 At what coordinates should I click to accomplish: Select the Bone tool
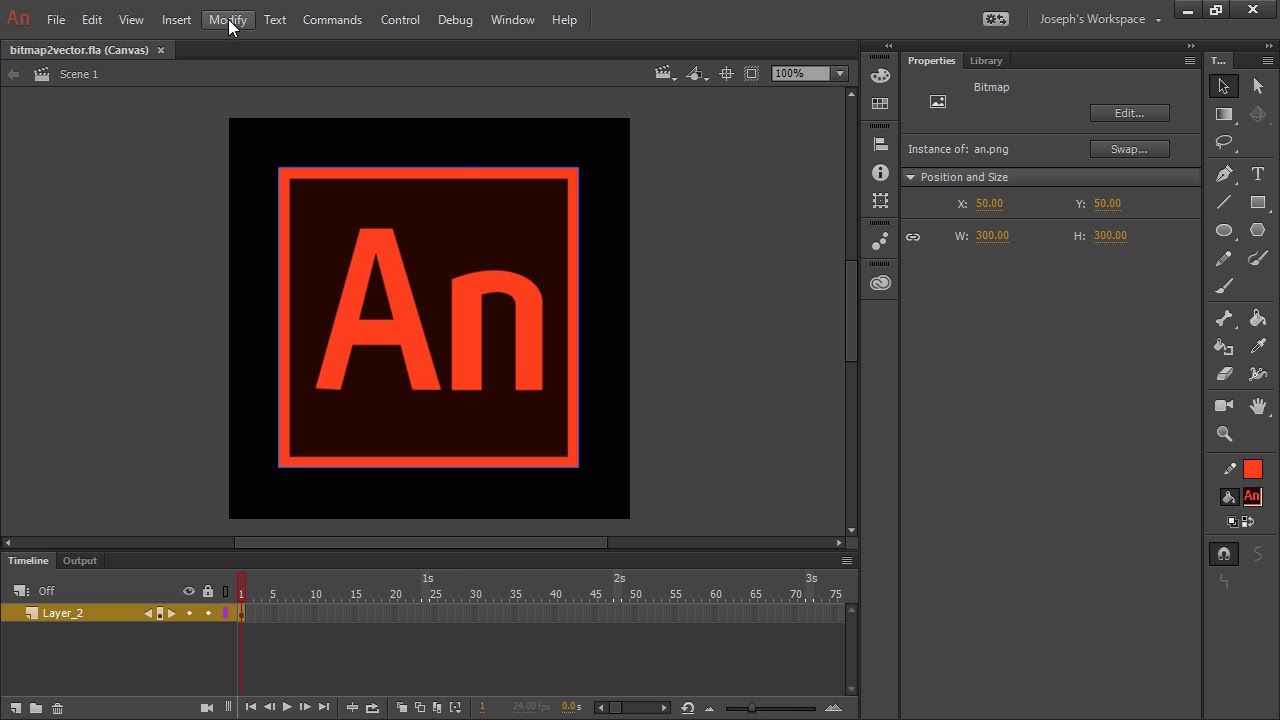coord(1224,318)
